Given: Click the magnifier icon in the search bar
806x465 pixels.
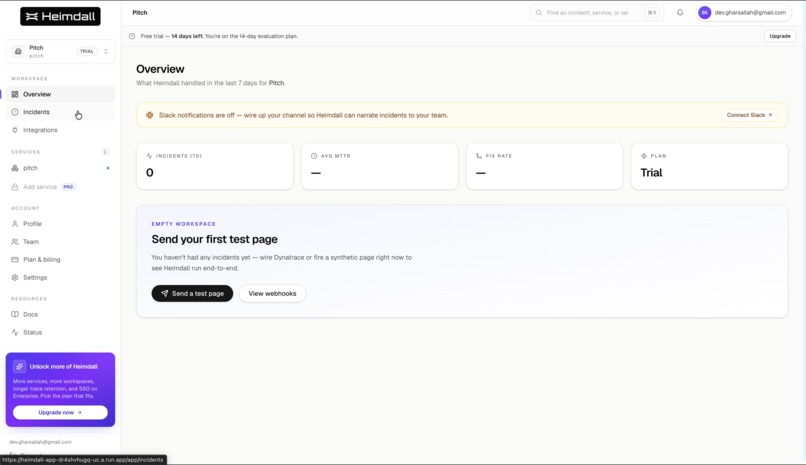Looking at the screenshot, I should (x=539, y=12).
